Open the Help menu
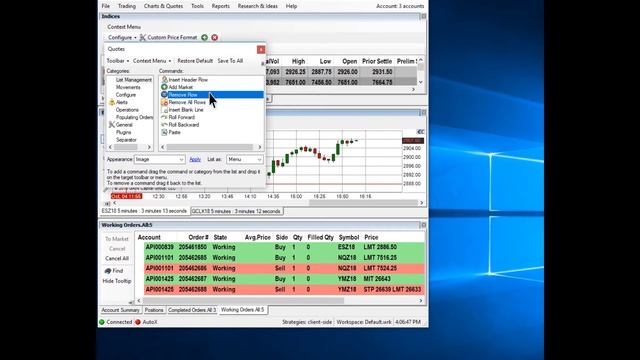Screen dimensions: 640x360 coord(291,6)
